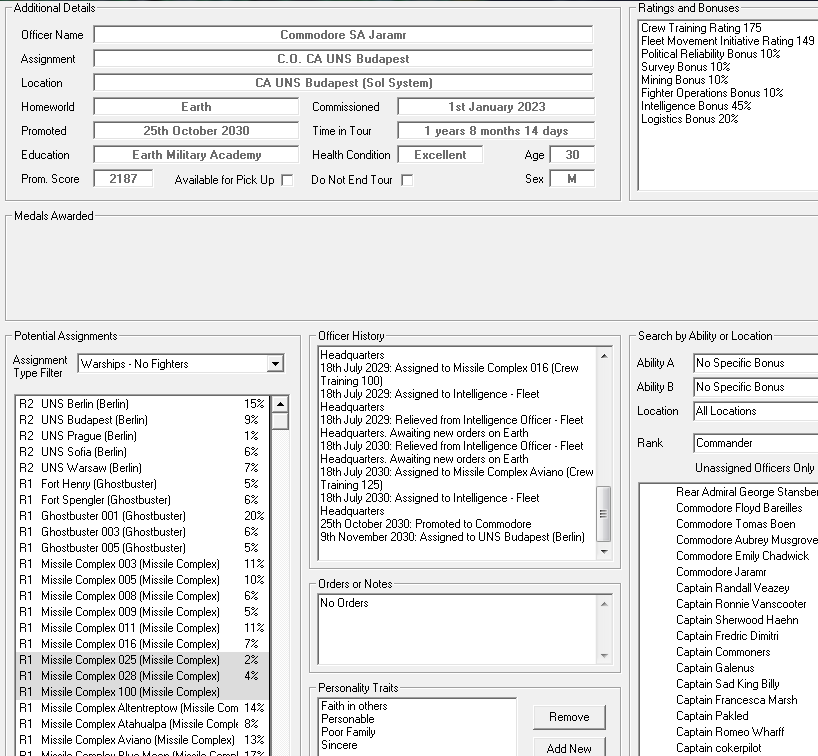The image size is (818, 756).
Task: Select Missile Complex 005 assignment row
Action: [x=142, y=580]
